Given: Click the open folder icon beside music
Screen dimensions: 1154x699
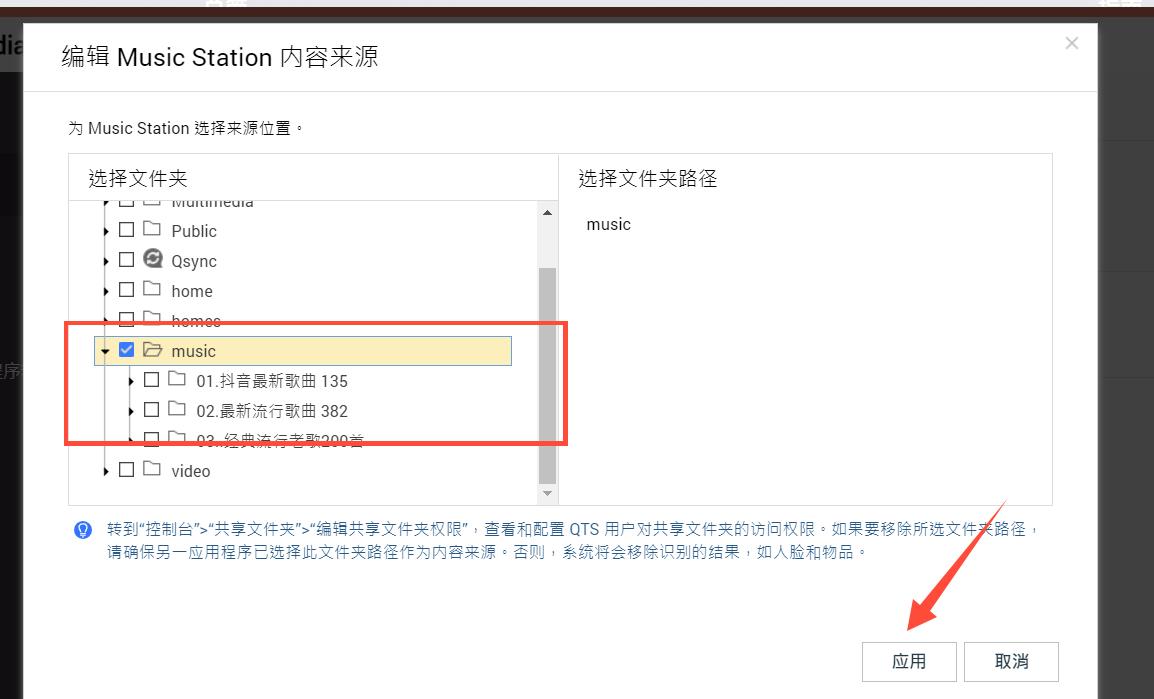Looking at the screenshot, I should click(x=152, y=350).
